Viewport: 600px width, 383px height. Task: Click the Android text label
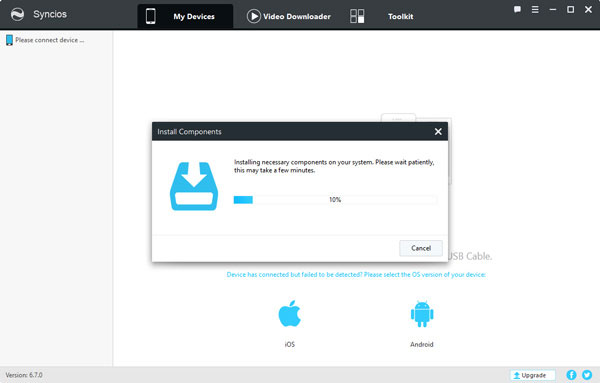[422, 344]
